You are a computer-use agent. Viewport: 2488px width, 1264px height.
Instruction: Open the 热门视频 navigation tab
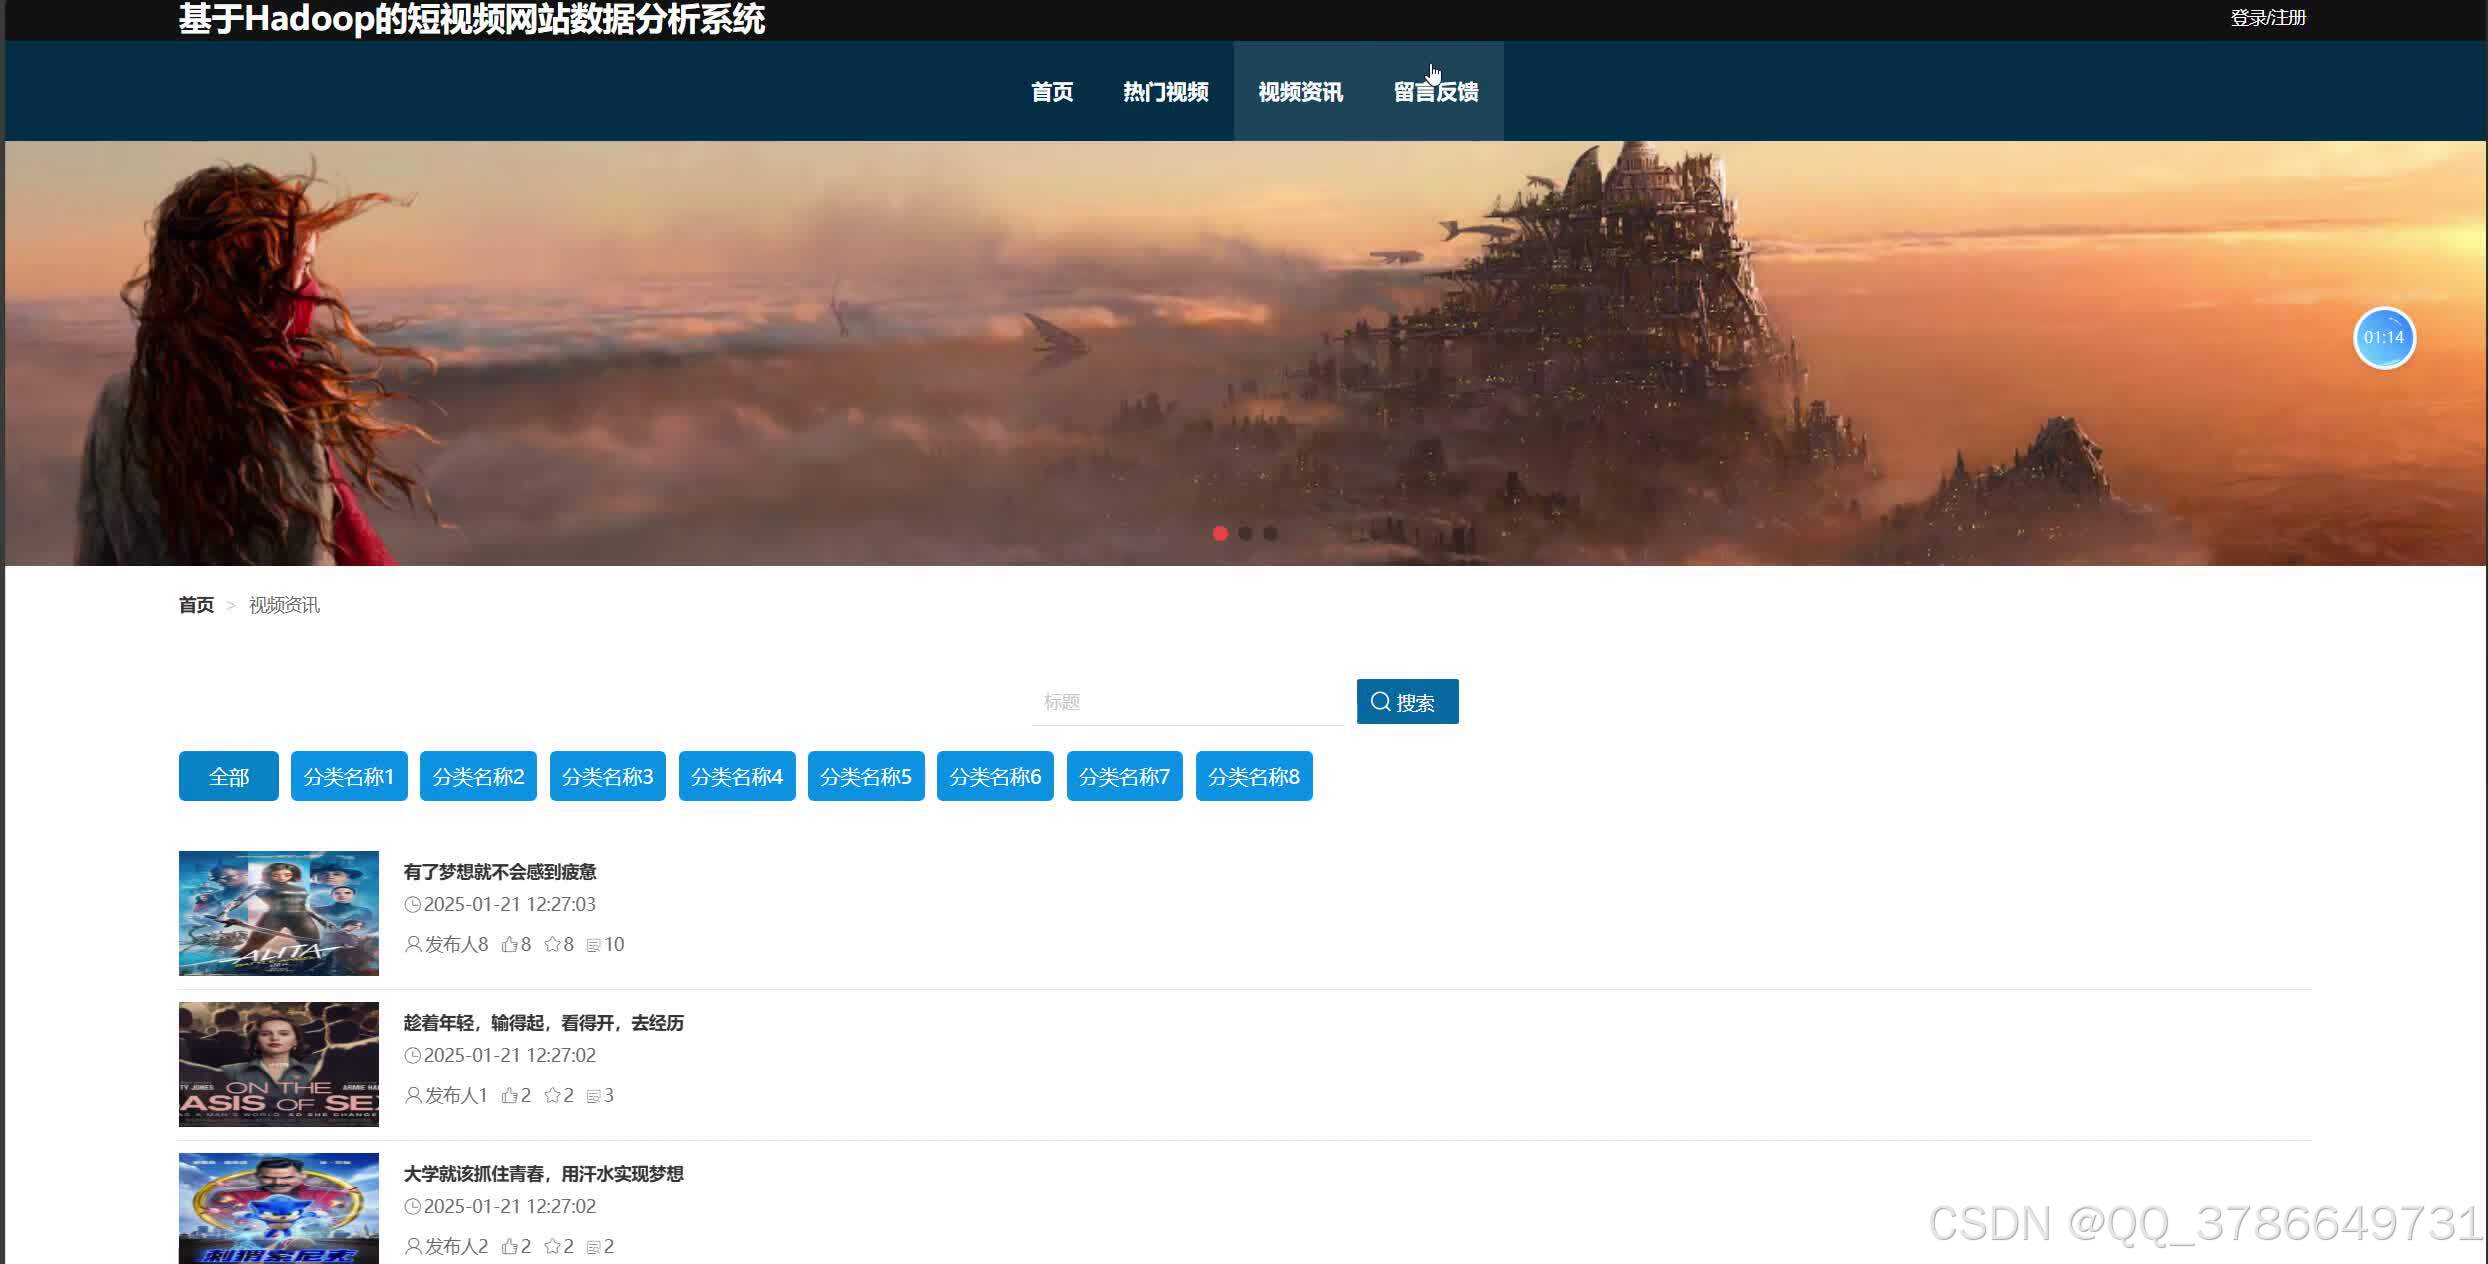1166,92
